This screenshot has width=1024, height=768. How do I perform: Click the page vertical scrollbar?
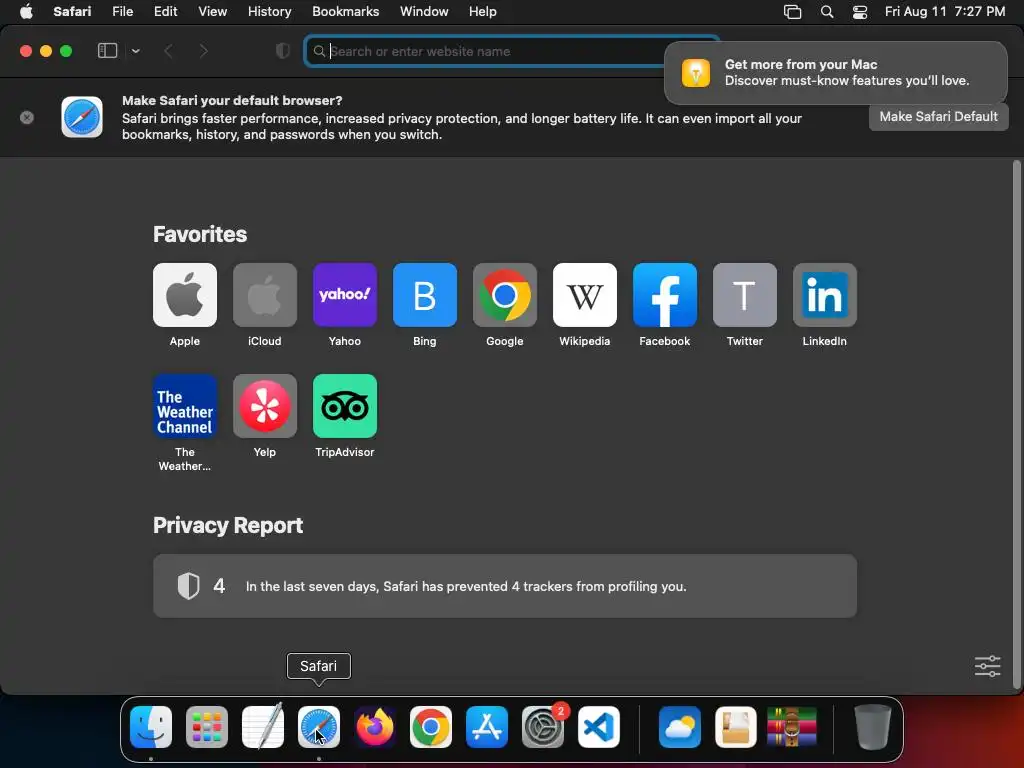tap(1016, 424)
